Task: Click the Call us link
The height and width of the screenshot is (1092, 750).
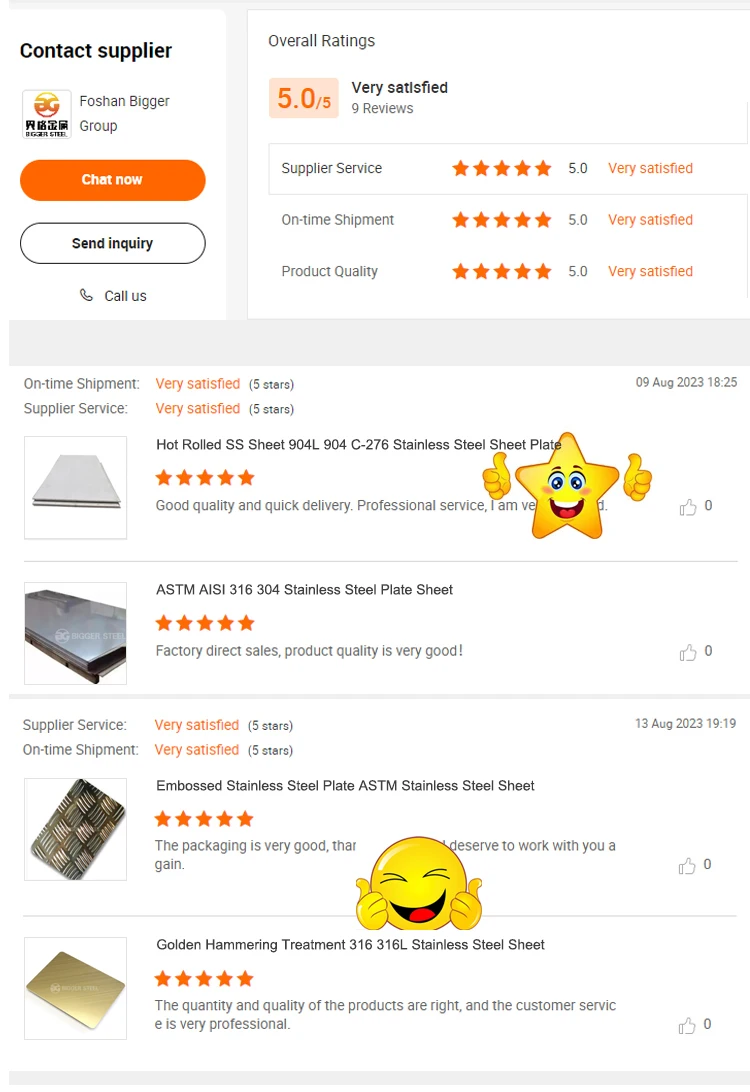Action: coord(125,296)
